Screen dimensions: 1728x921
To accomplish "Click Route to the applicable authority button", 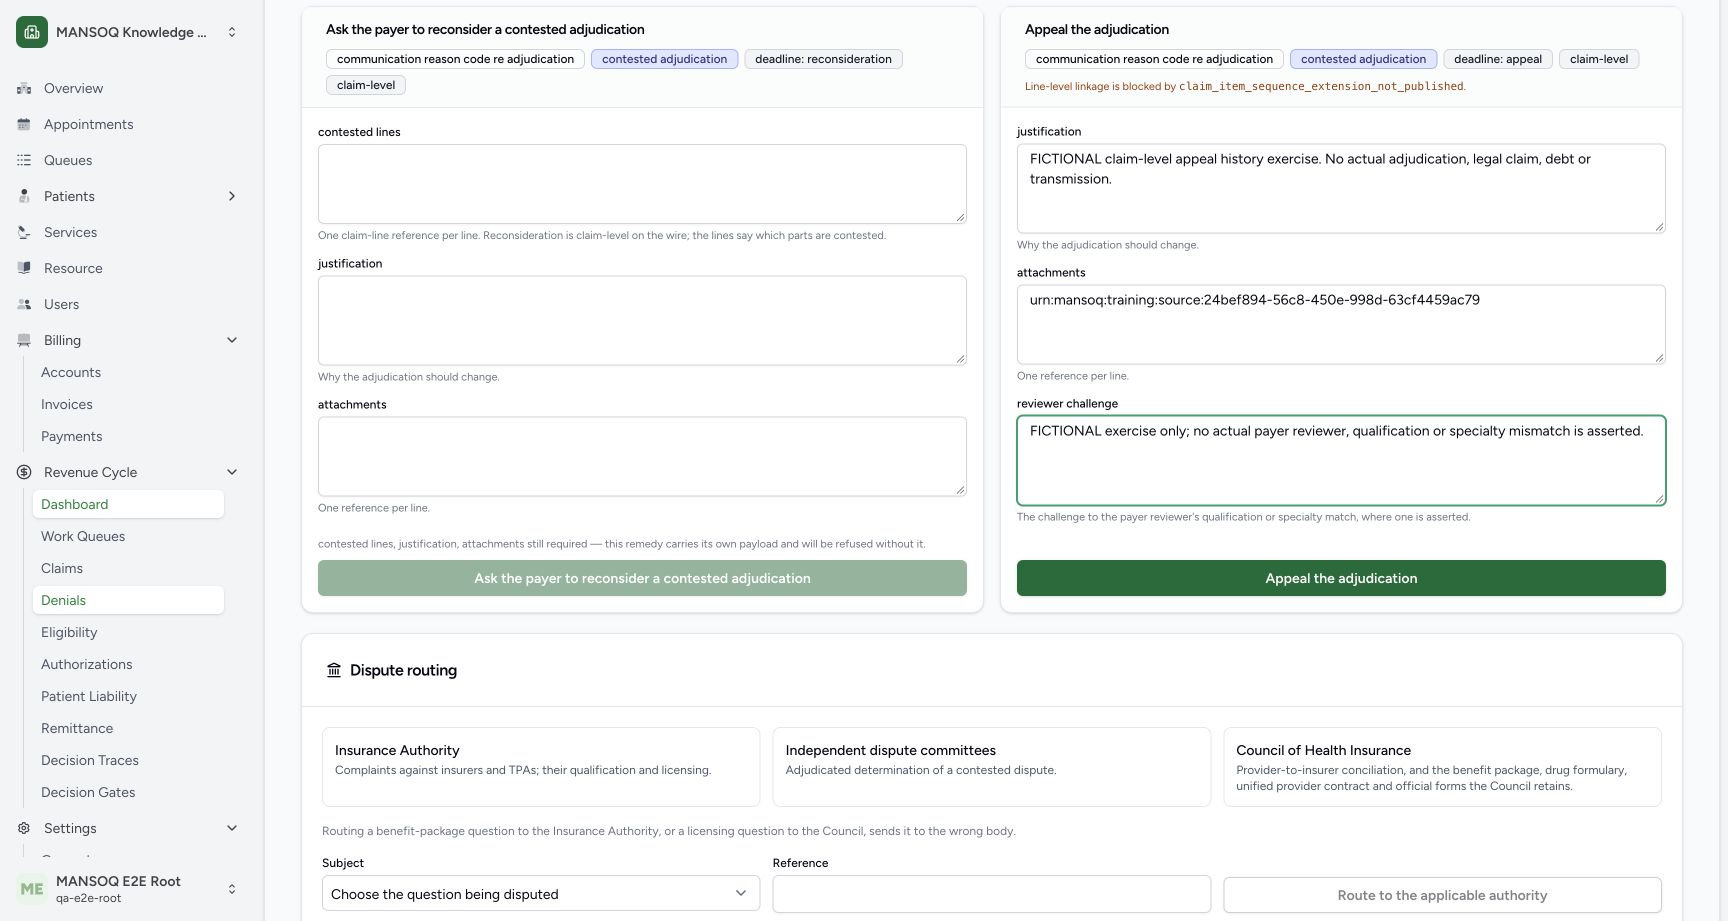I will coord(1442,895).
